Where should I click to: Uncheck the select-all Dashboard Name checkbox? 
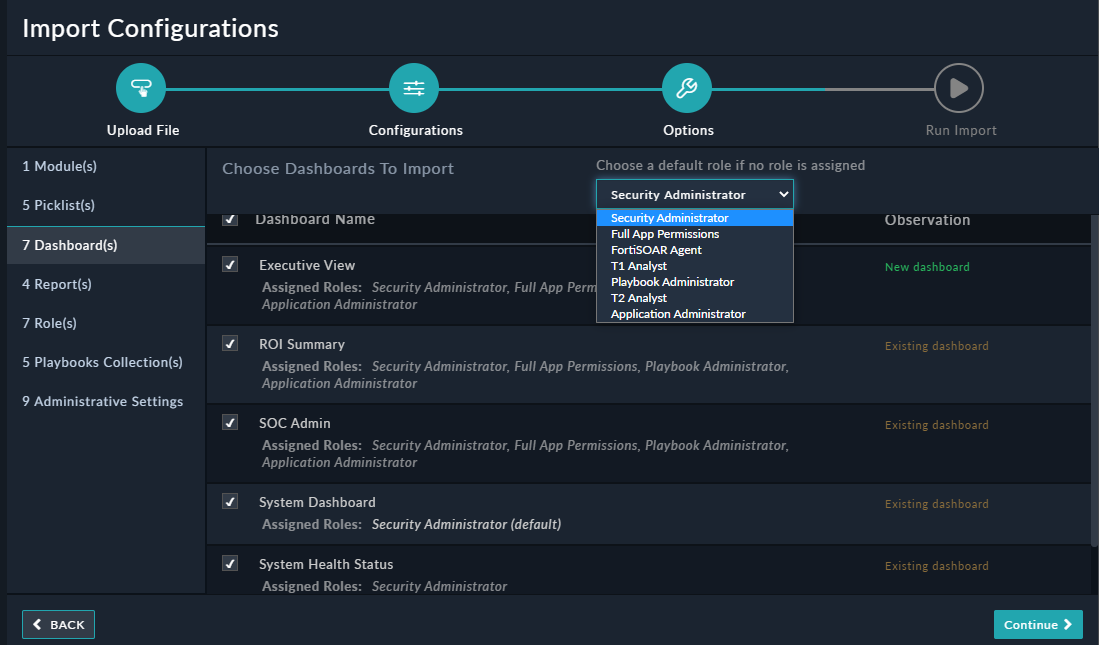click(229, 219)
